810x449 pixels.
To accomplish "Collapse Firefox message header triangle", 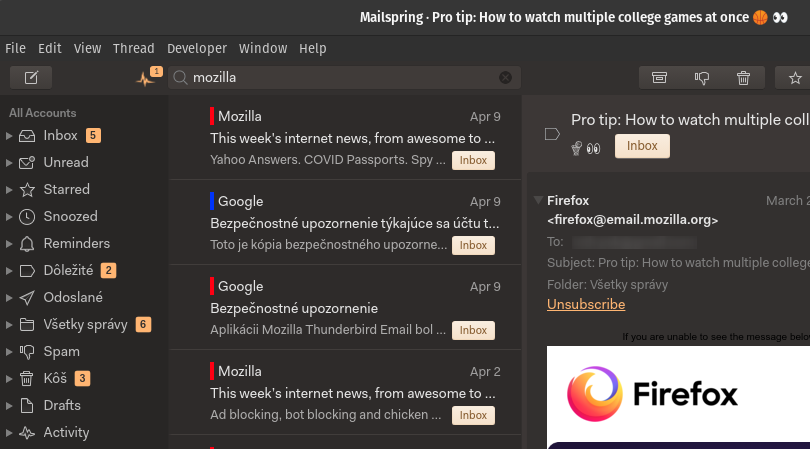I will [x=538, y=200].
